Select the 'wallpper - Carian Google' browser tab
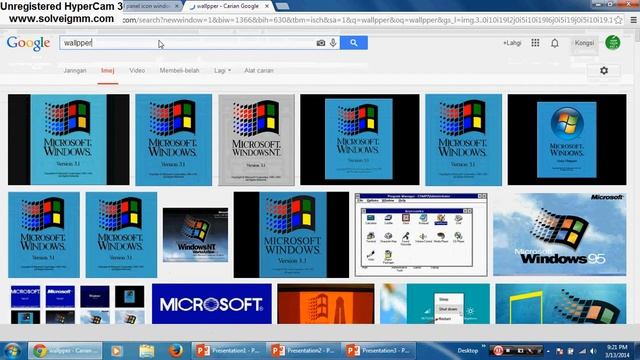 click(x=227, y=6)
